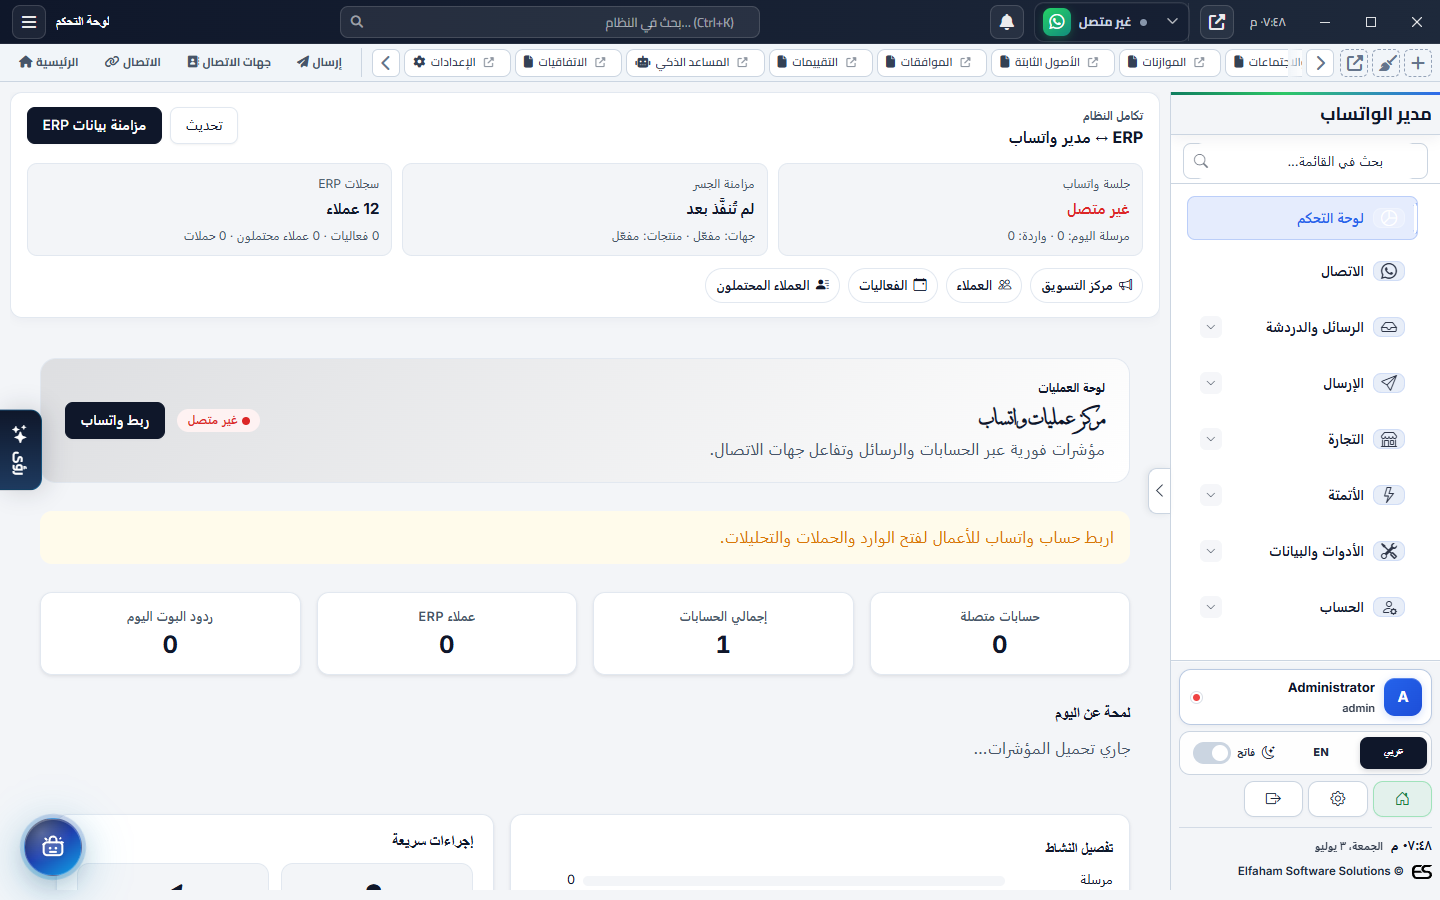Toggle the فاتح light theme switch
The image size is (1440, 900).
click(1211, 753)
